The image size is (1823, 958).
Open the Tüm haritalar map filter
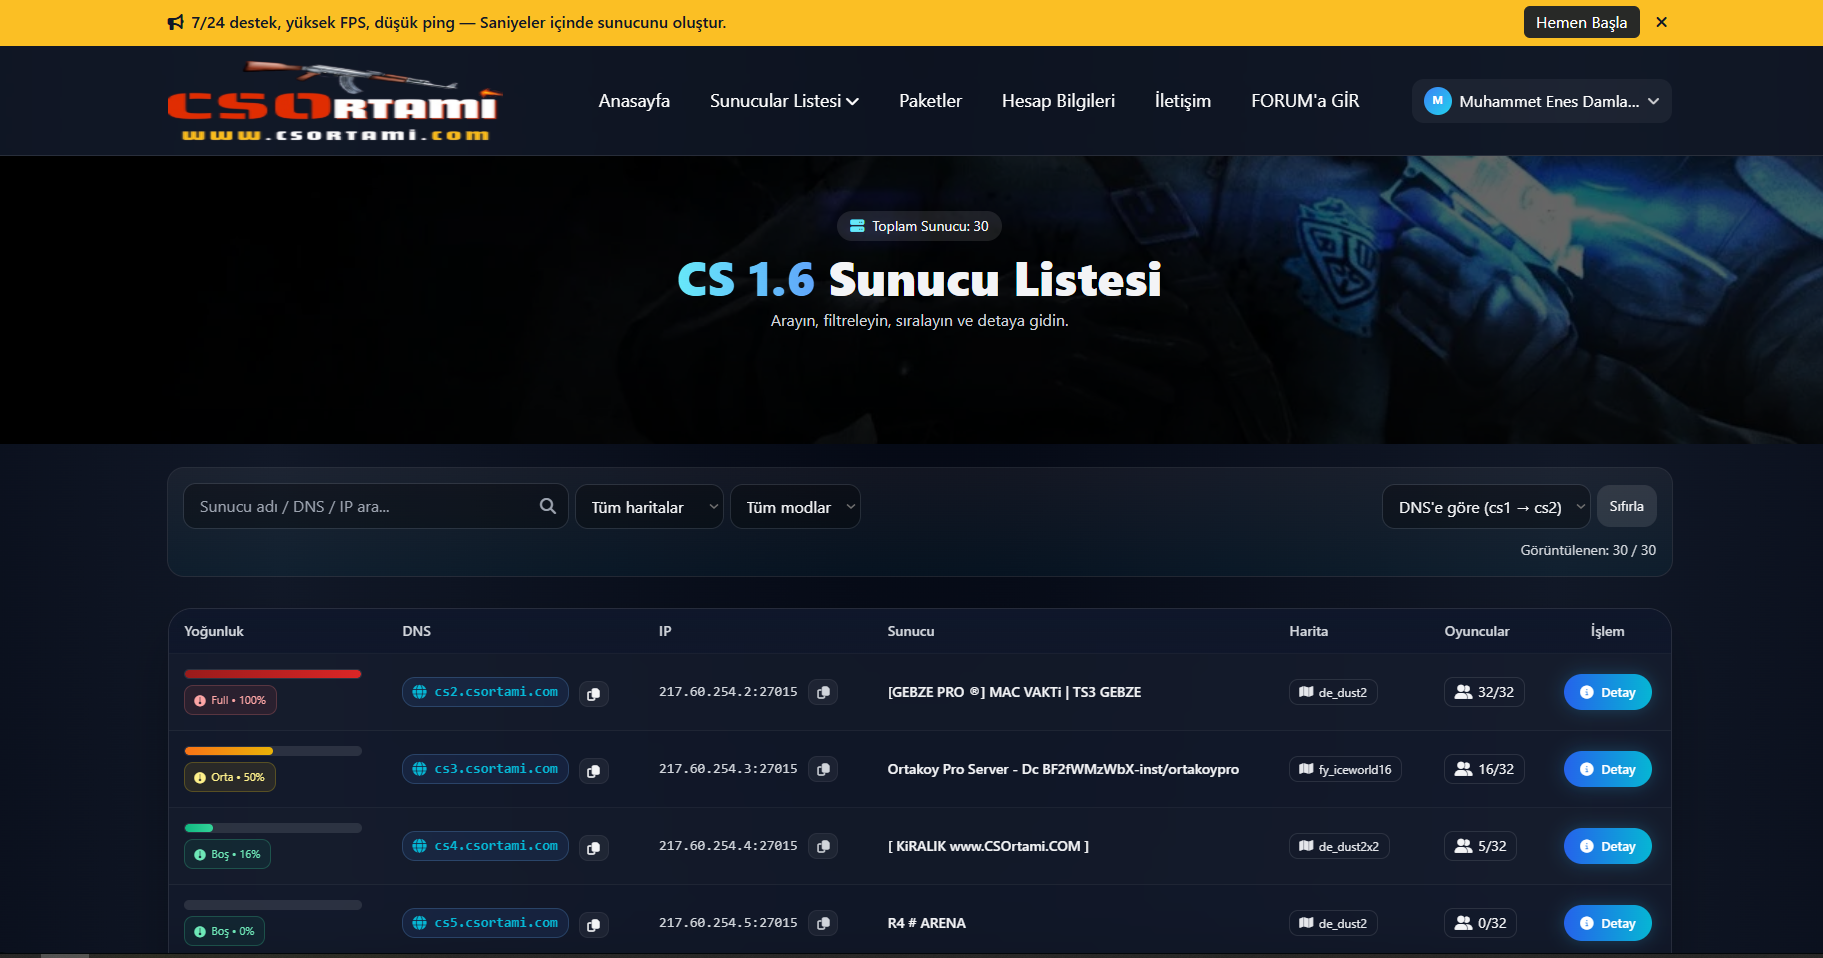point(649,507)
